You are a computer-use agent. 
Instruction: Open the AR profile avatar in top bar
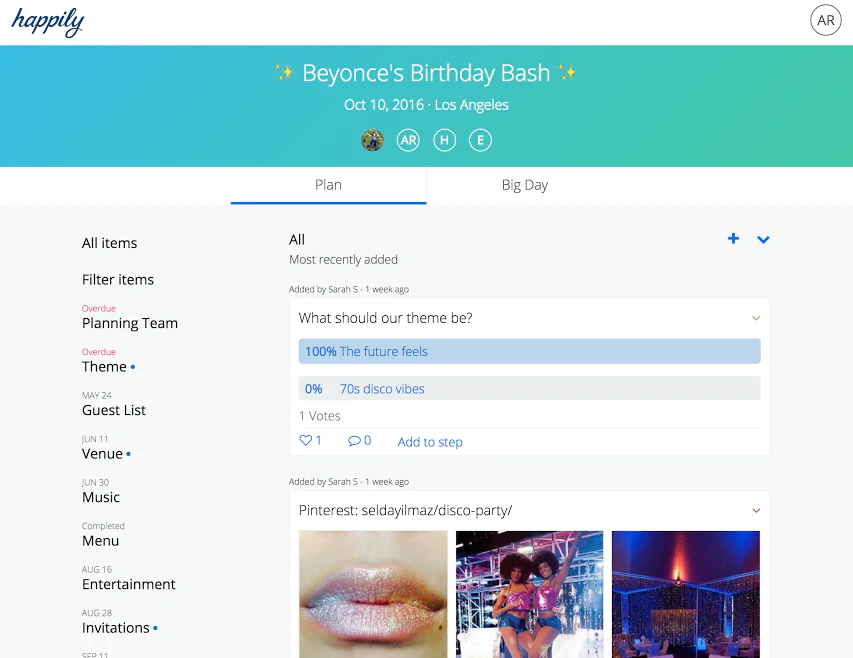click(825, 20)
